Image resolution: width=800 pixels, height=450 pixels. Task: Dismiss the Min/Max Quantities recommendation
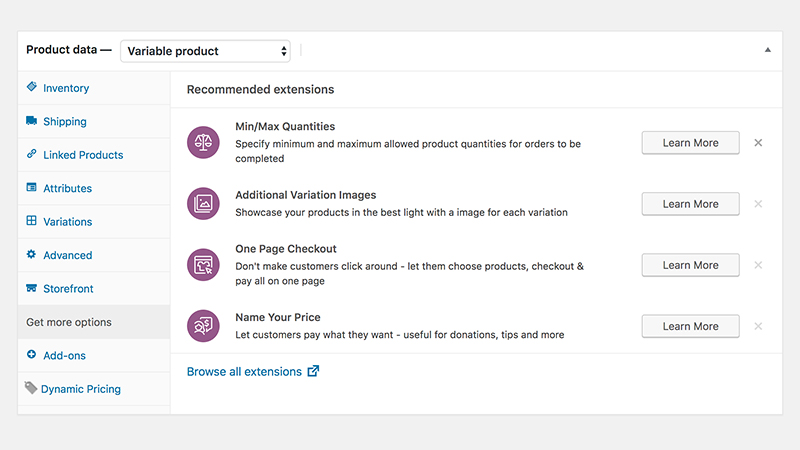[x=758, y=143]
